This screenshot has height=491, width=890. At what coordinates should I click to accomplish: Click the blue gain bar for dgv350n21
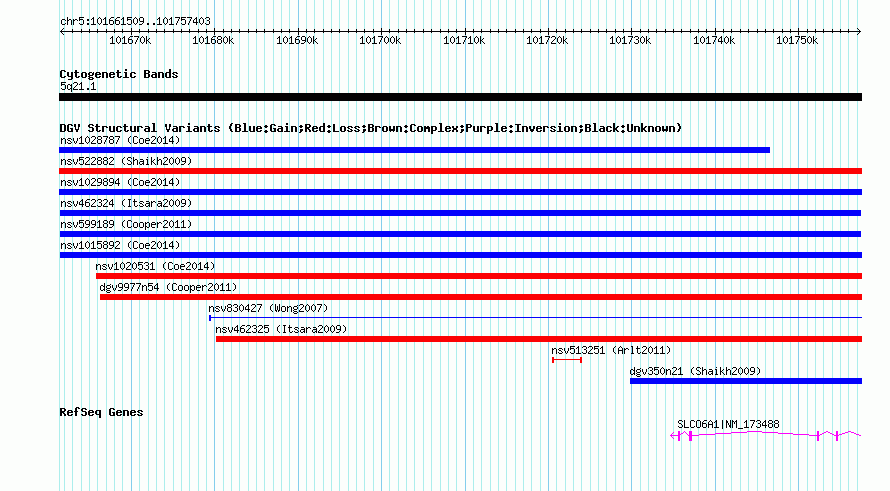pos(746,381)
